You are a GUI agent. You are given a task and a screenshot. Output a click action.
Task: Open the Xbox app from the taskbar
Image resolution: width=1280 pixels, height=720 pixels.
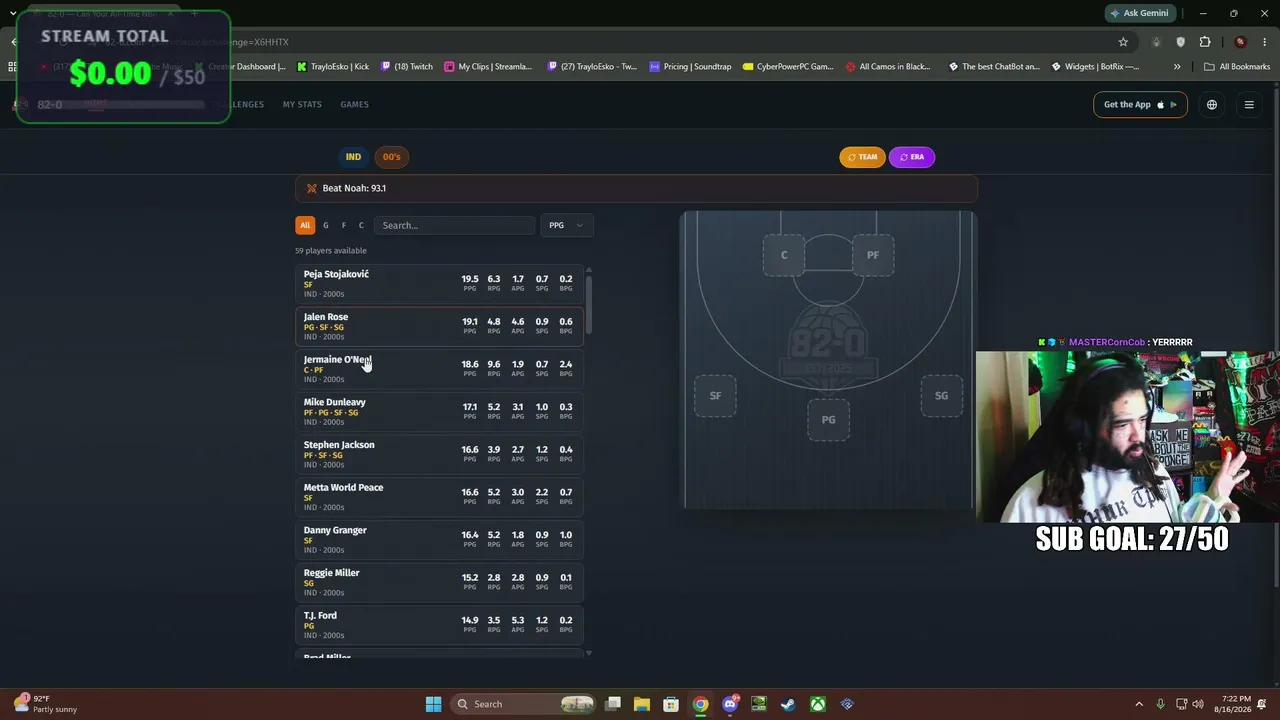[x=818, y=704]
